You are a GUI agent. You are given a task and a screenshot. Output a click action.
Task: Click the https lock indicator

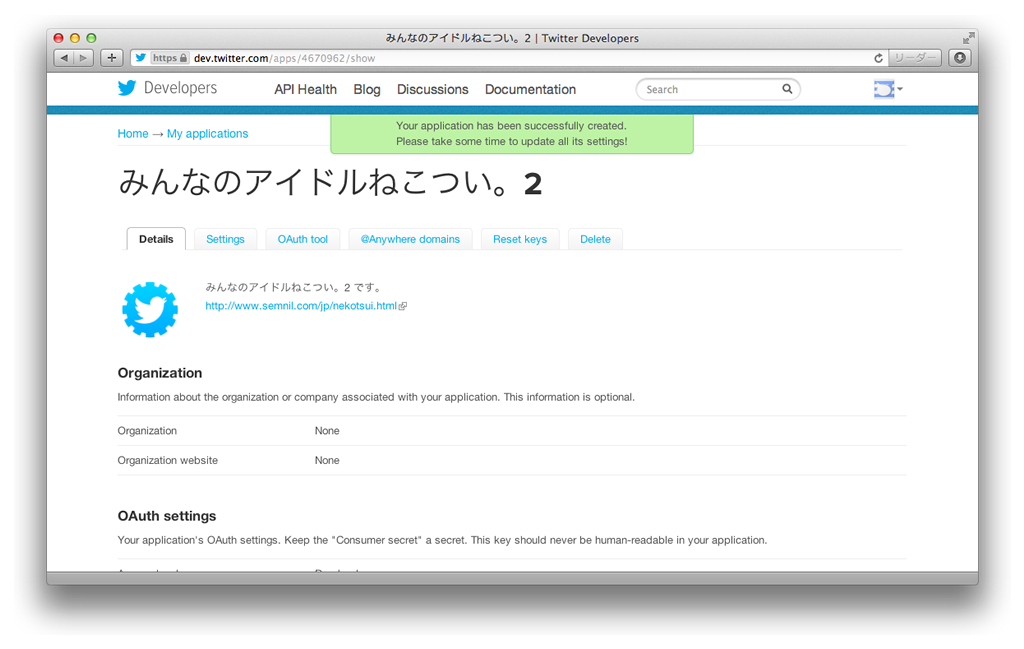(x=170, y=58)
